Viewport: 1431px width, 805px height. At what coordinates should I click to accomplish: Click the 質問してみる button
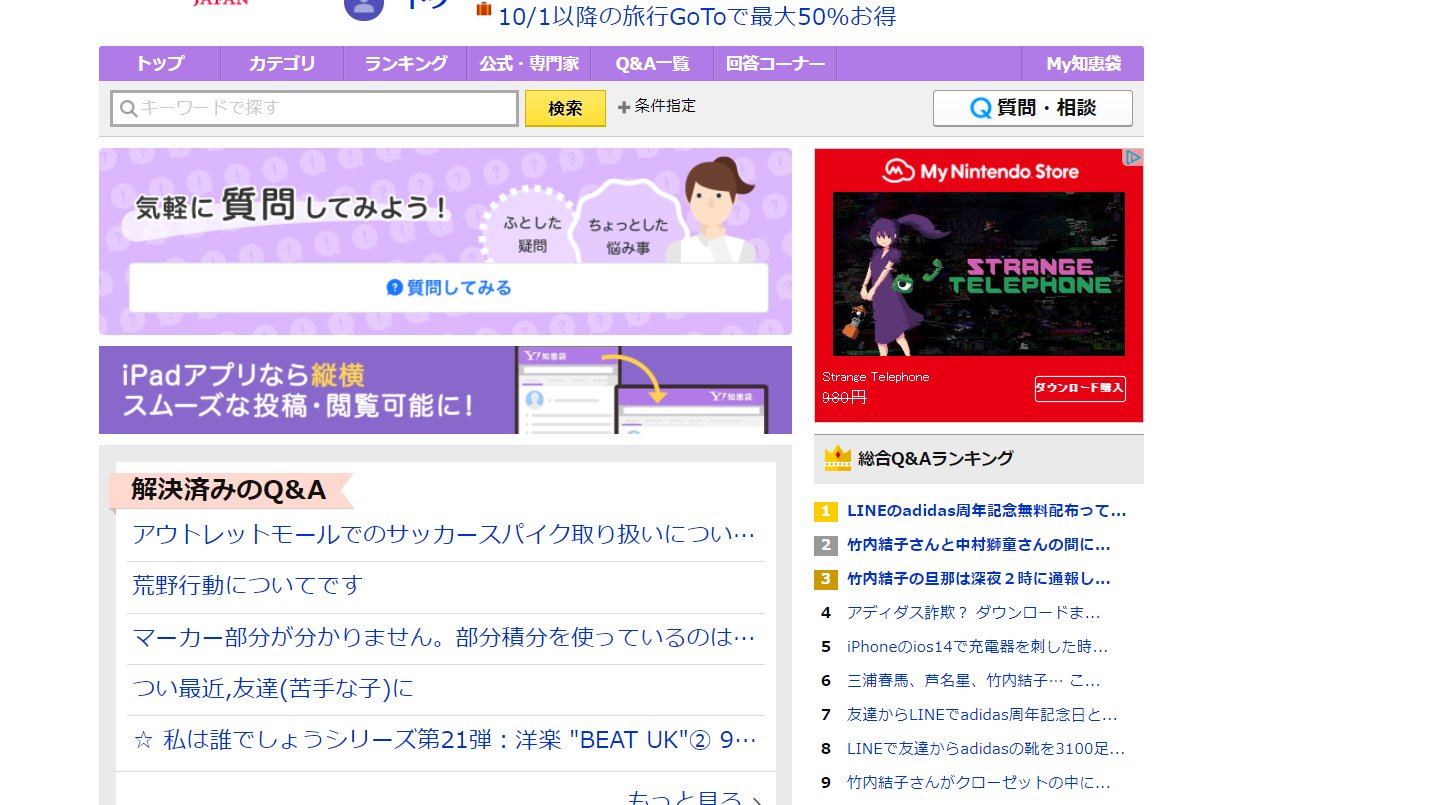[x=448, y=288]
